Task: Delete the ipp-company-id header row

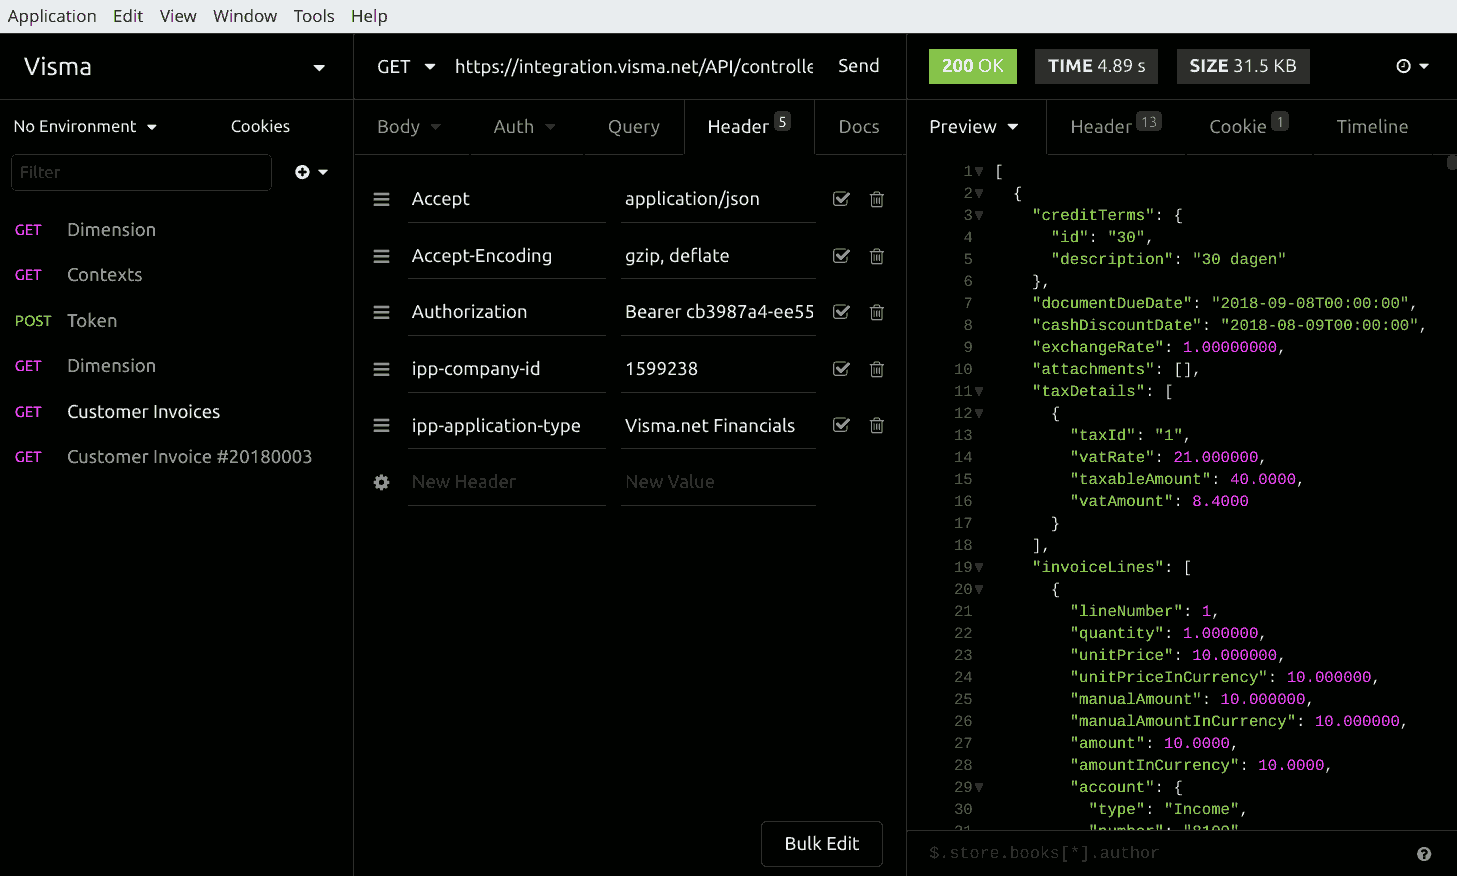Action: pos(877,369)
